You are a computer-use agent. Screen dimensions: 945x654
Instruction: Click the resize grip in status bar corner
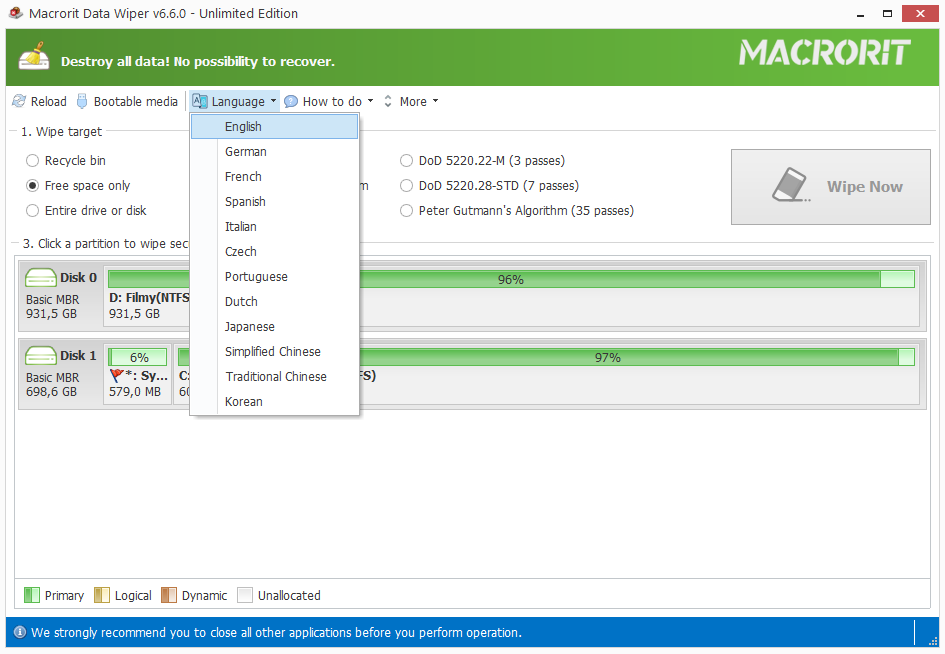tap(933, 641)
